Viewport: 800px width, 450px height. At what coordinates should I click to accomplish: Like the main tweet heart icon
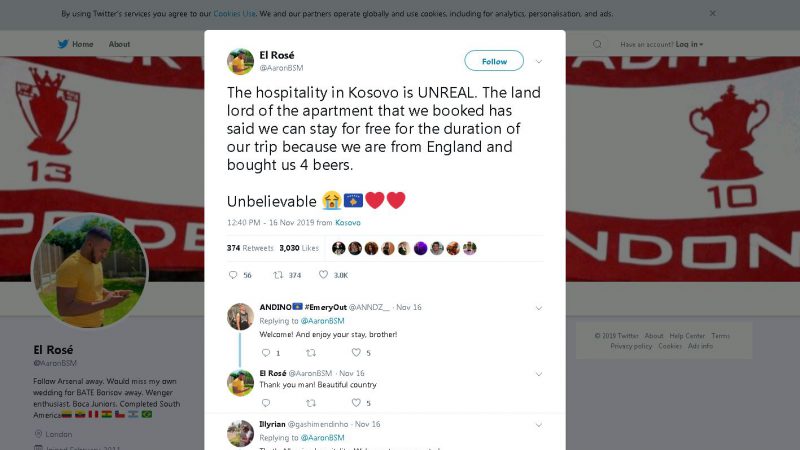pos(323,275)
